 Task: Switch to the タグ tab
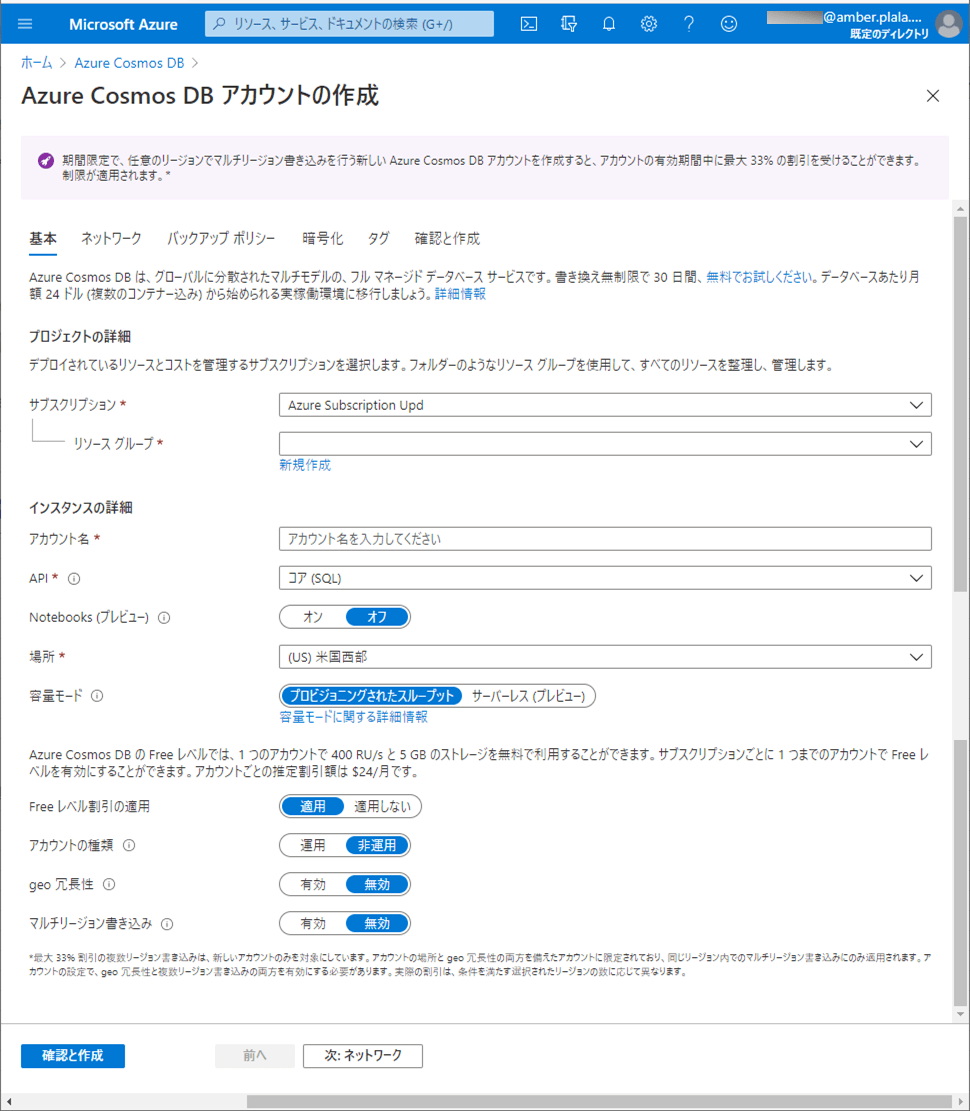click(x=378, y=239)
